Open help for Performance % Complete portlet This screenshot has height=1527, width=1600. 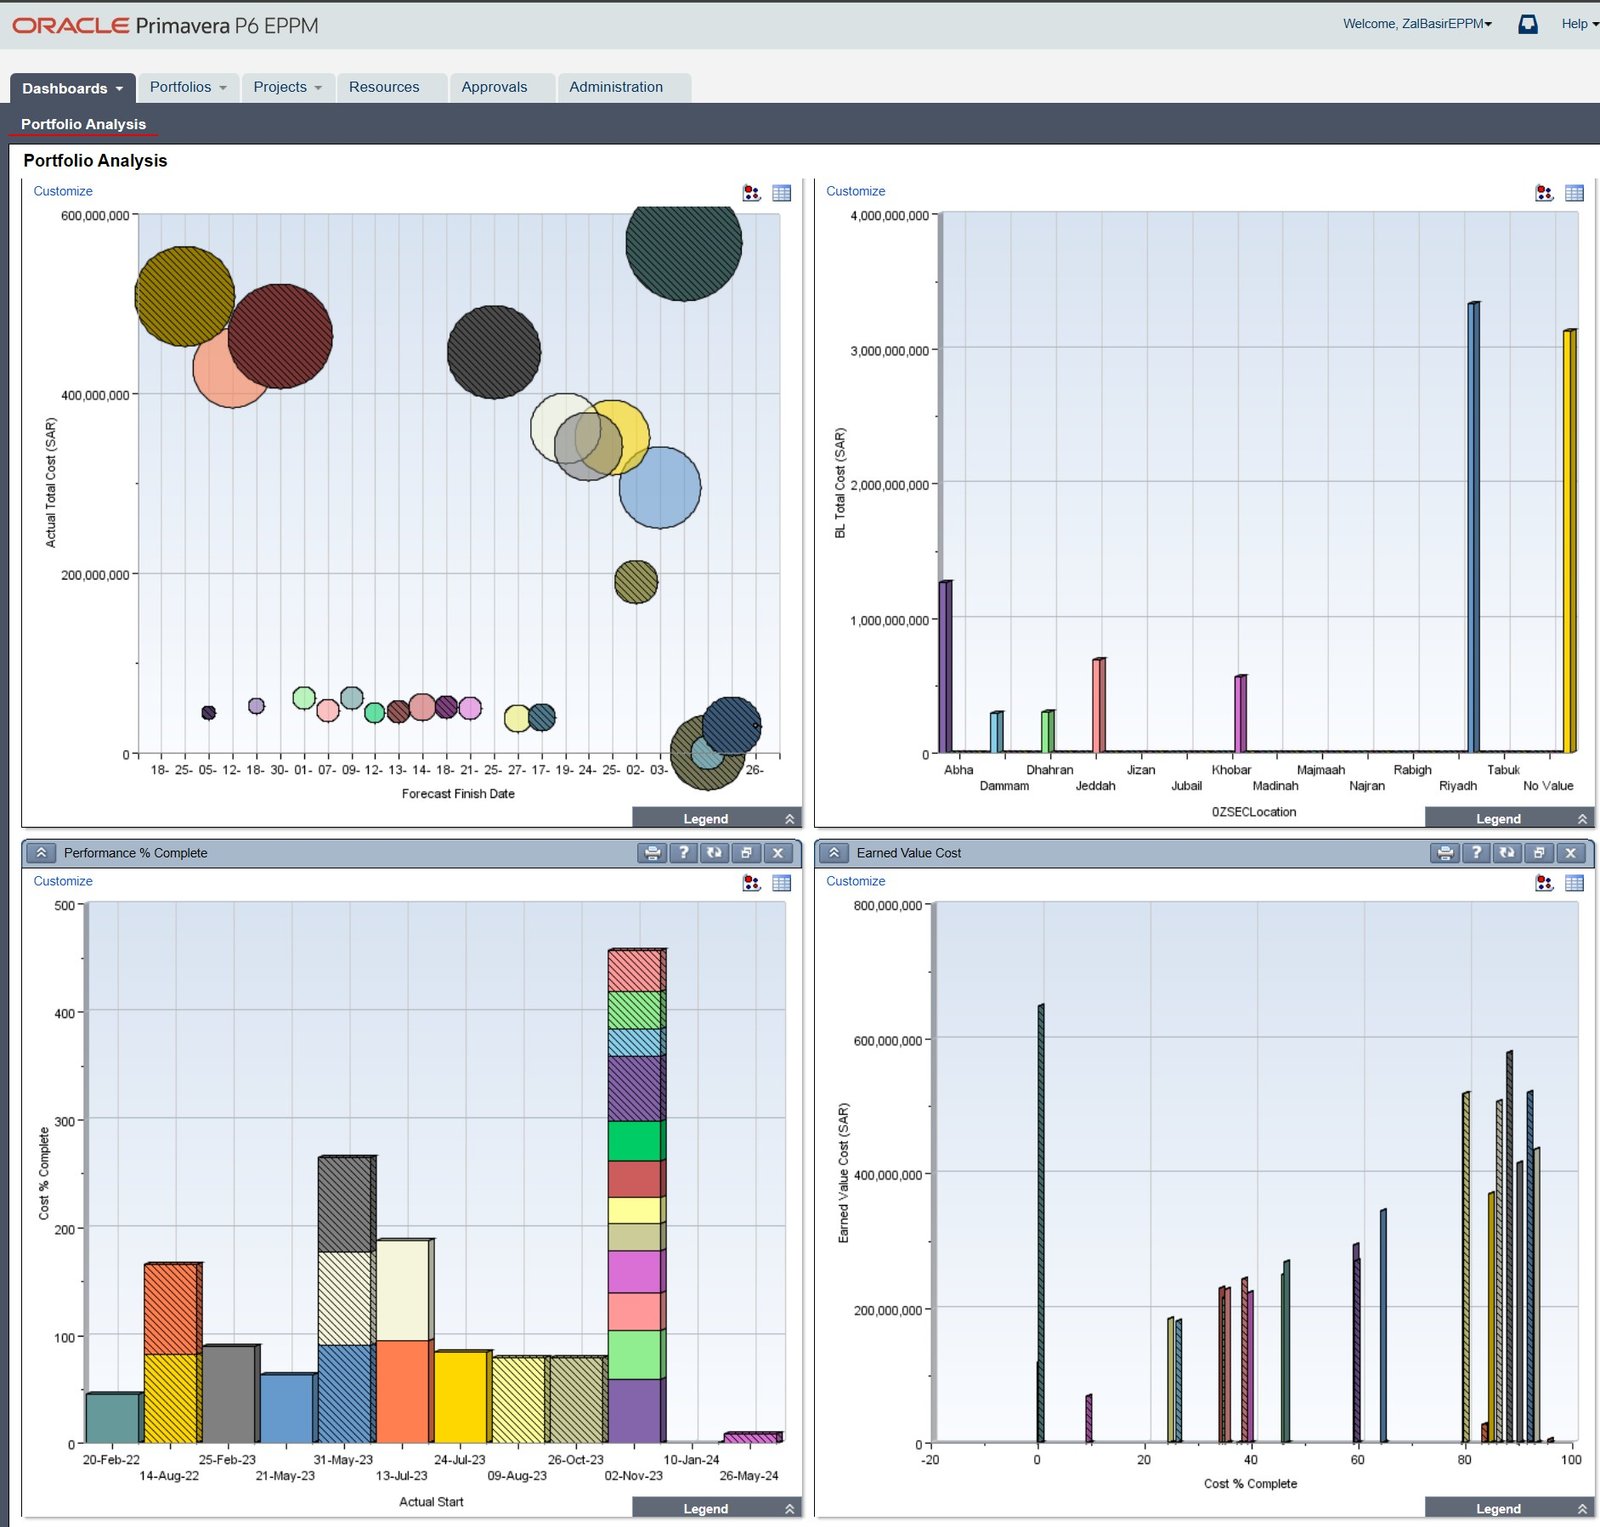point(683,853)
